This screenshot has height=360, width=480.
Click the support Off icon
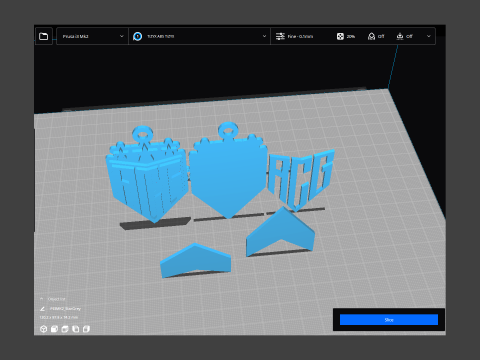click(x=371, y=36)
